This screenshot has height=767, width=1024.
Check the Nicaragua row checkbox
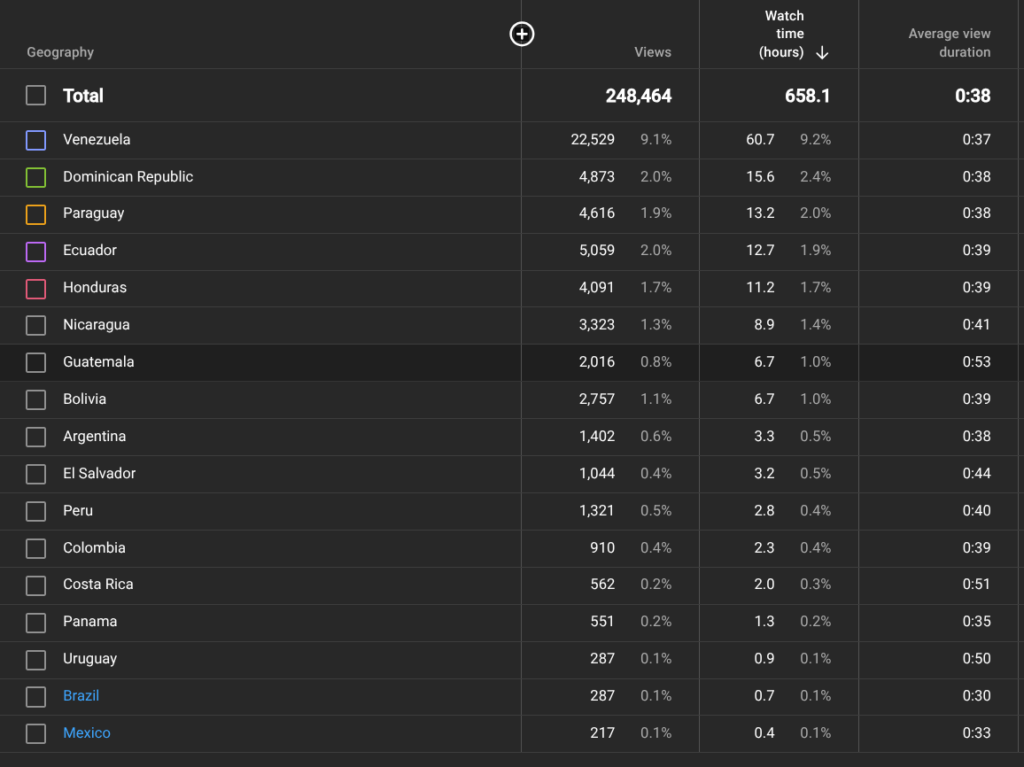36,325
